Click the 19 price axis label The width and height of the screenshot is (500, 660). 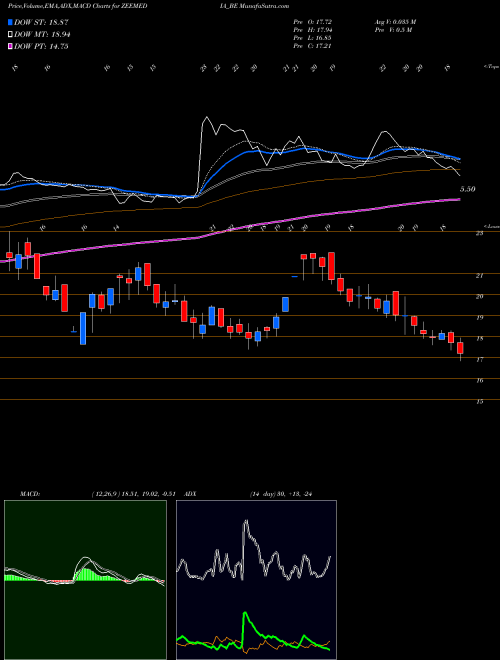point(479,317)
